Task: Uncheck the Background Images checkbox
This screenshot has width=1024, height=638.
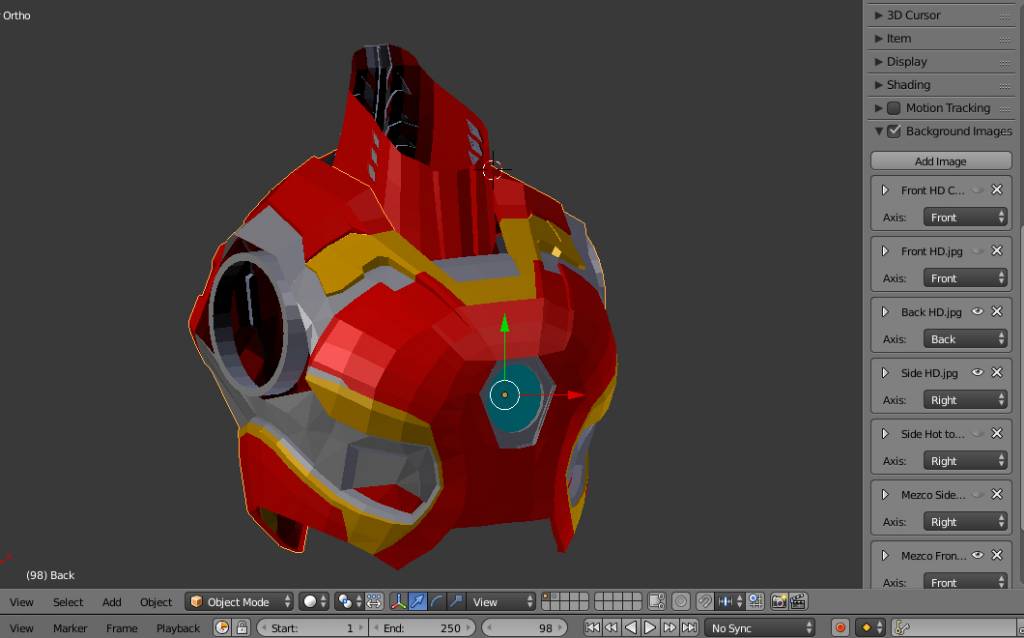Action: (x=894, y=131)
